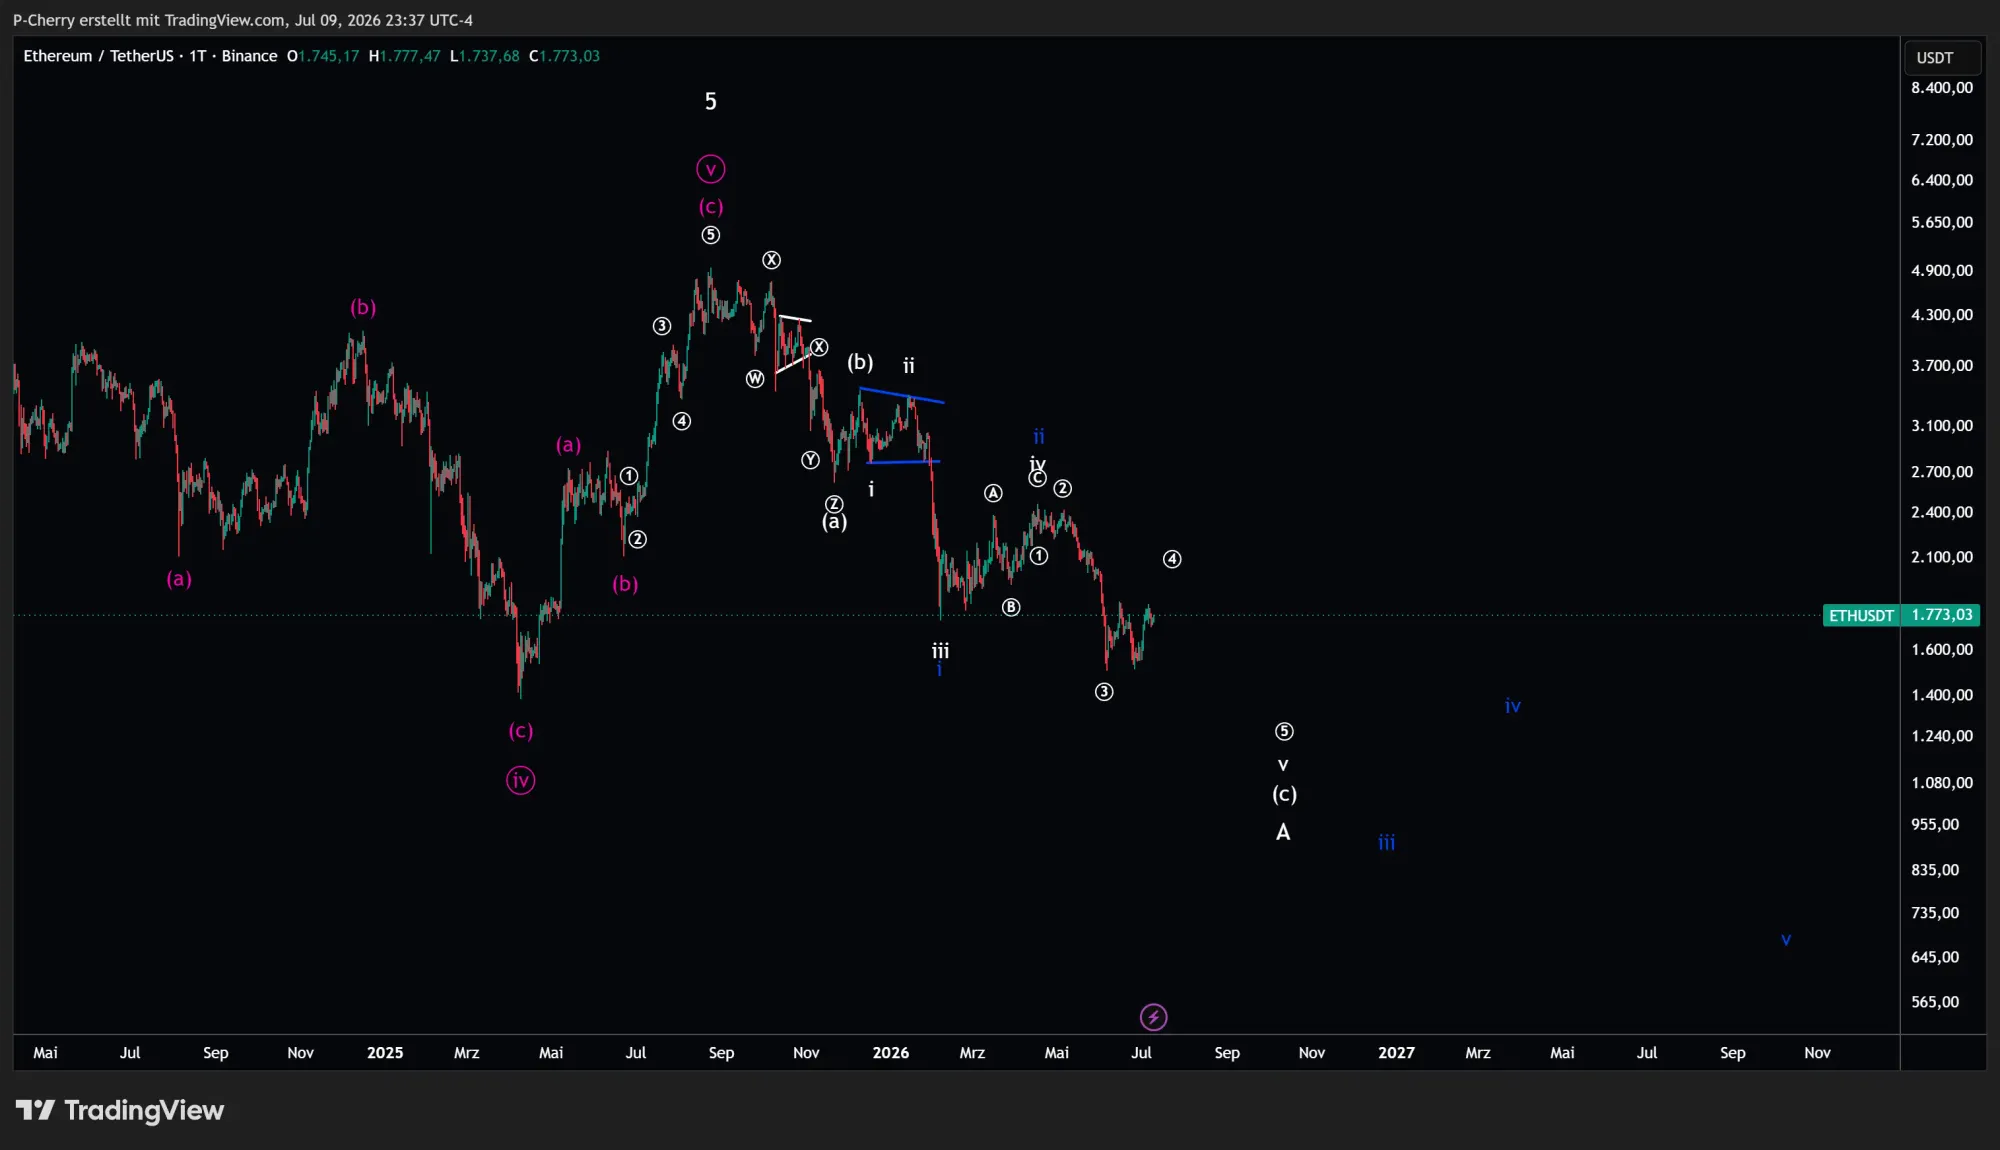
Task: Click the current price label 1.773,03 on axis
Action: click(x=1941, y=615)
